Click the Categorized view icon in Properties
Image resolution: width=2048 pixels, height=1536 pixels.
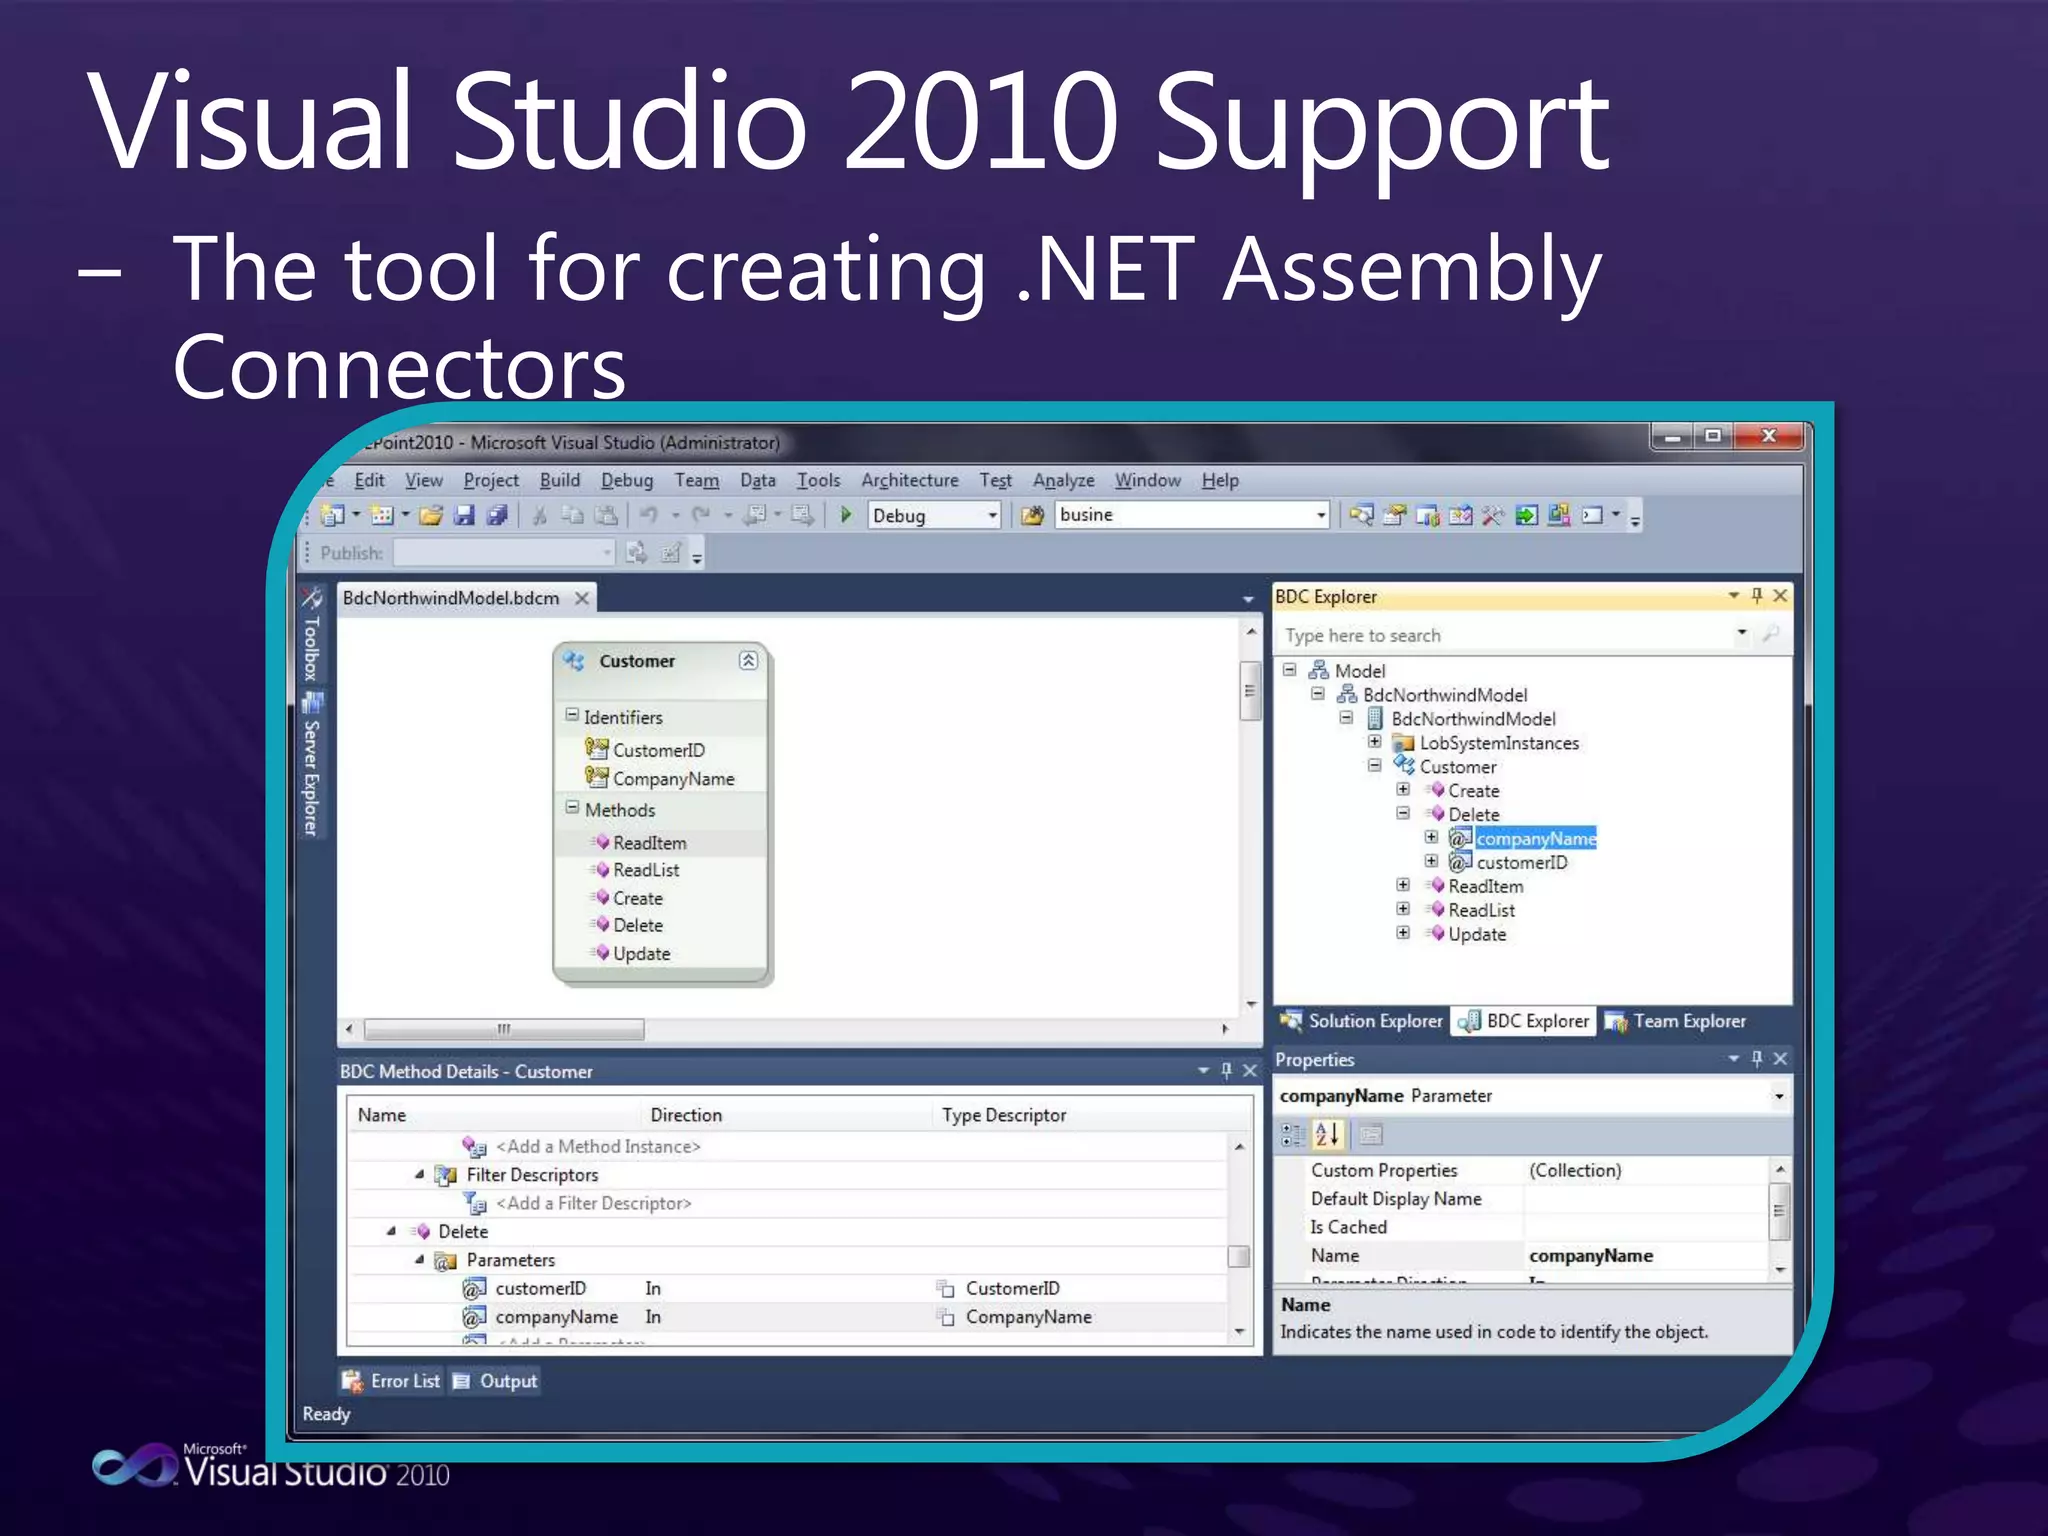(x=1292, y=1134)
